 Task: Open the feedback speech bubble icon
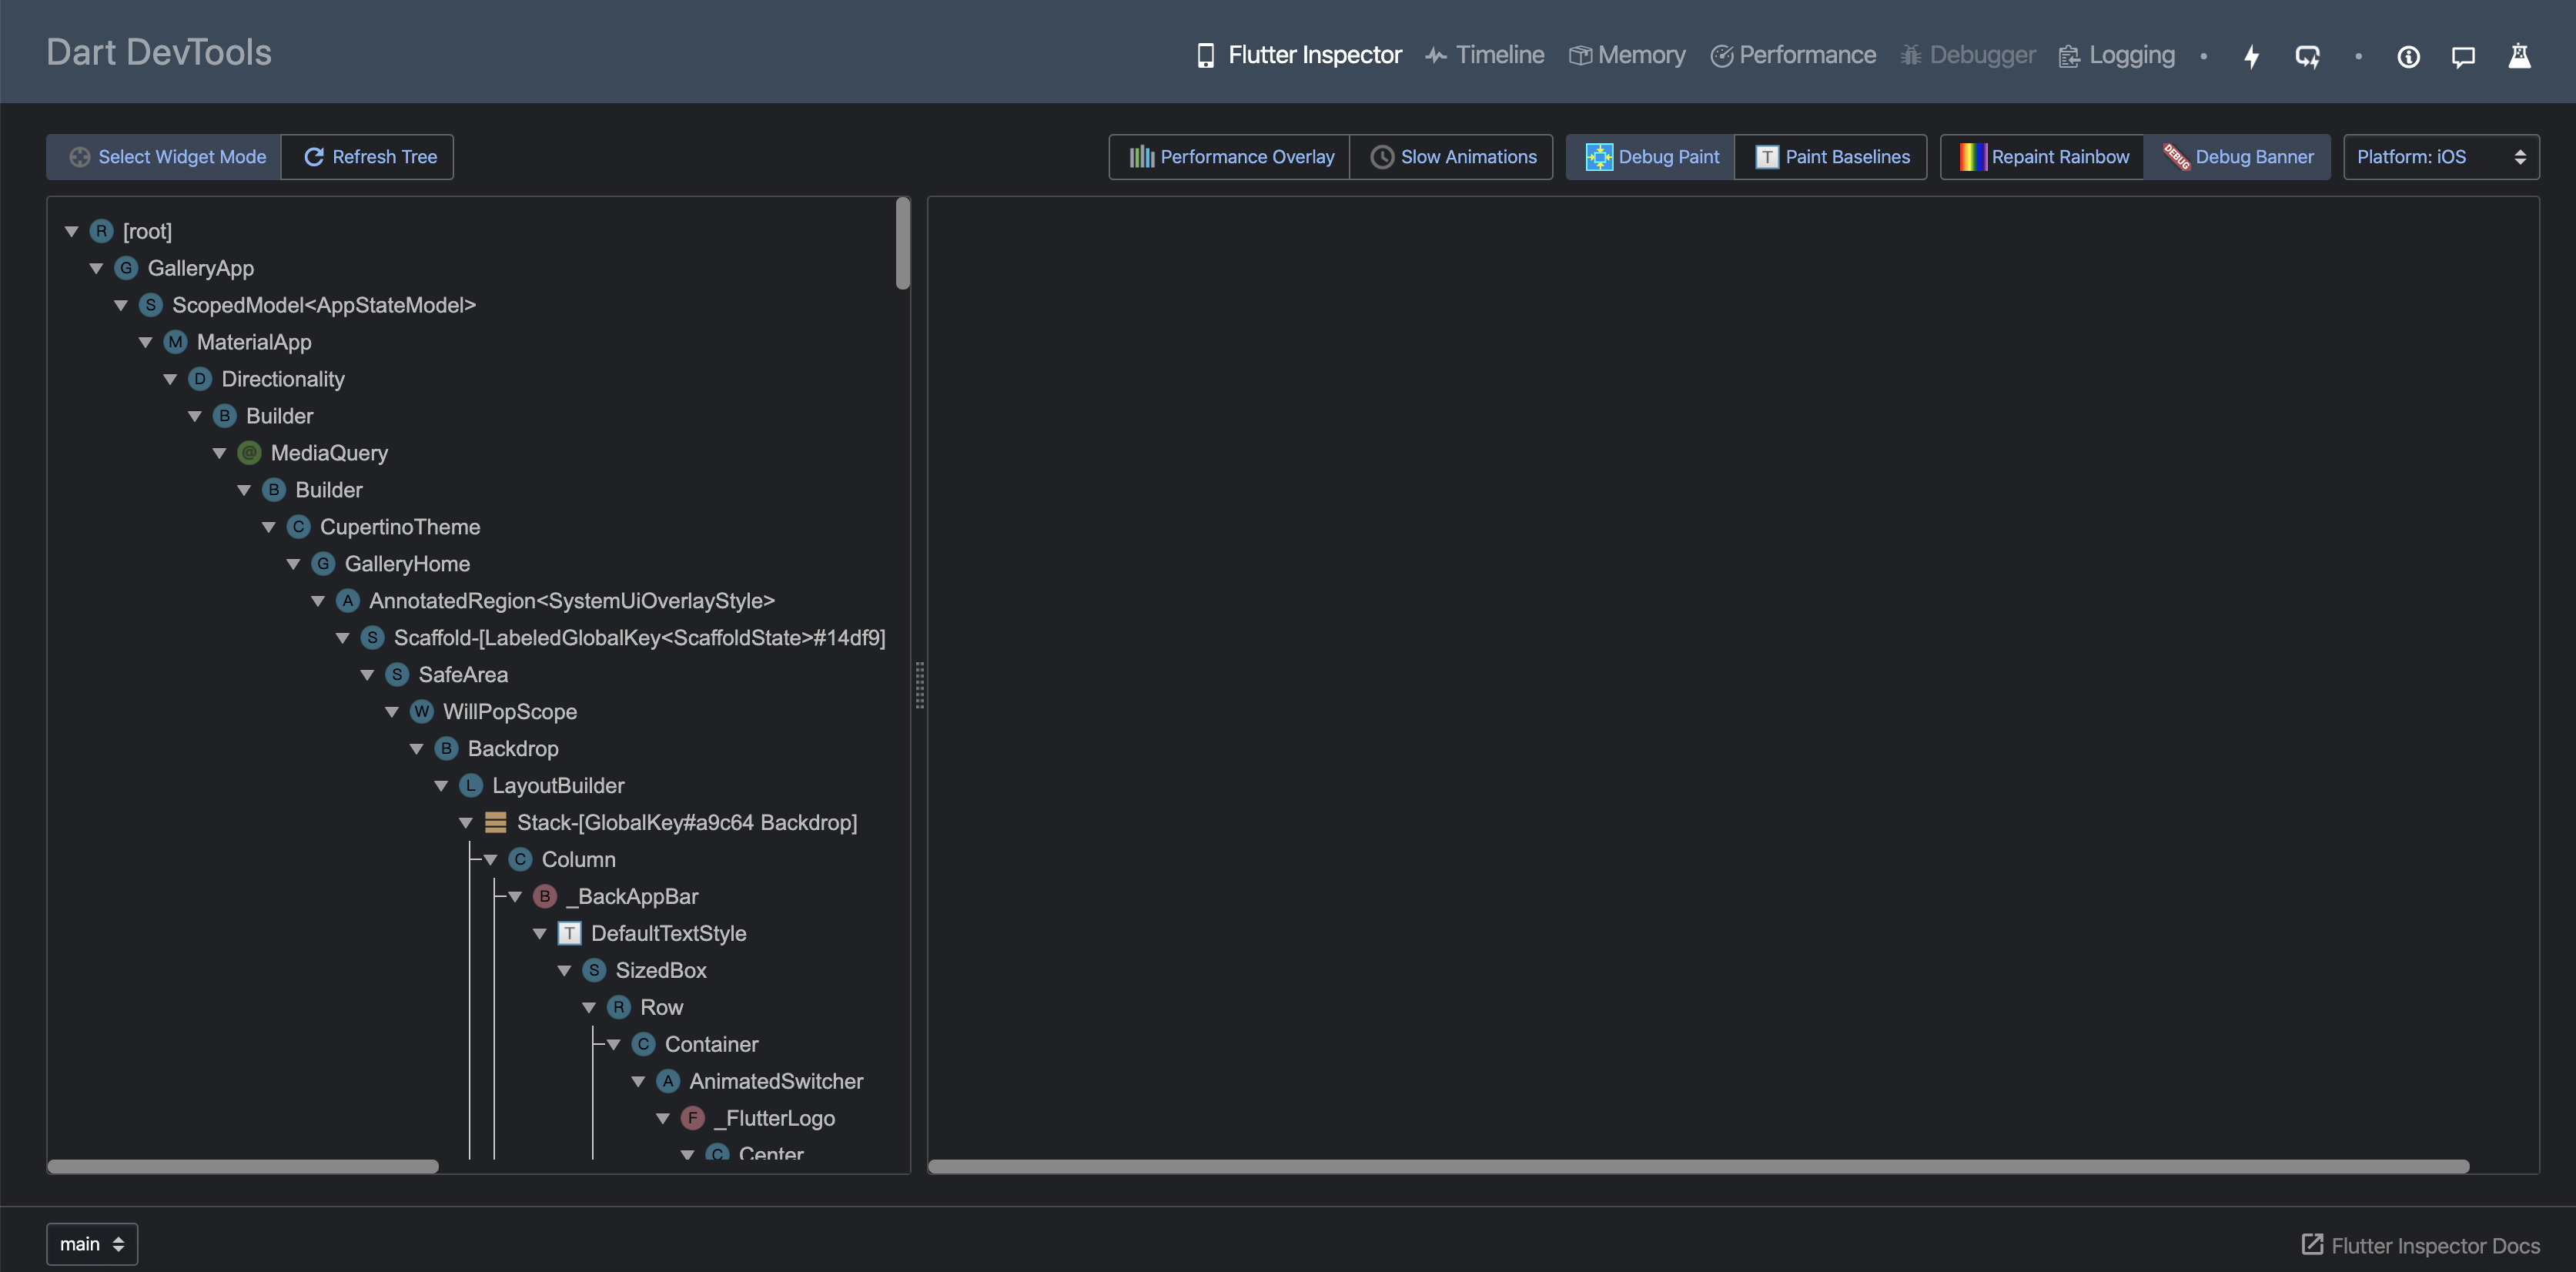2463,56
